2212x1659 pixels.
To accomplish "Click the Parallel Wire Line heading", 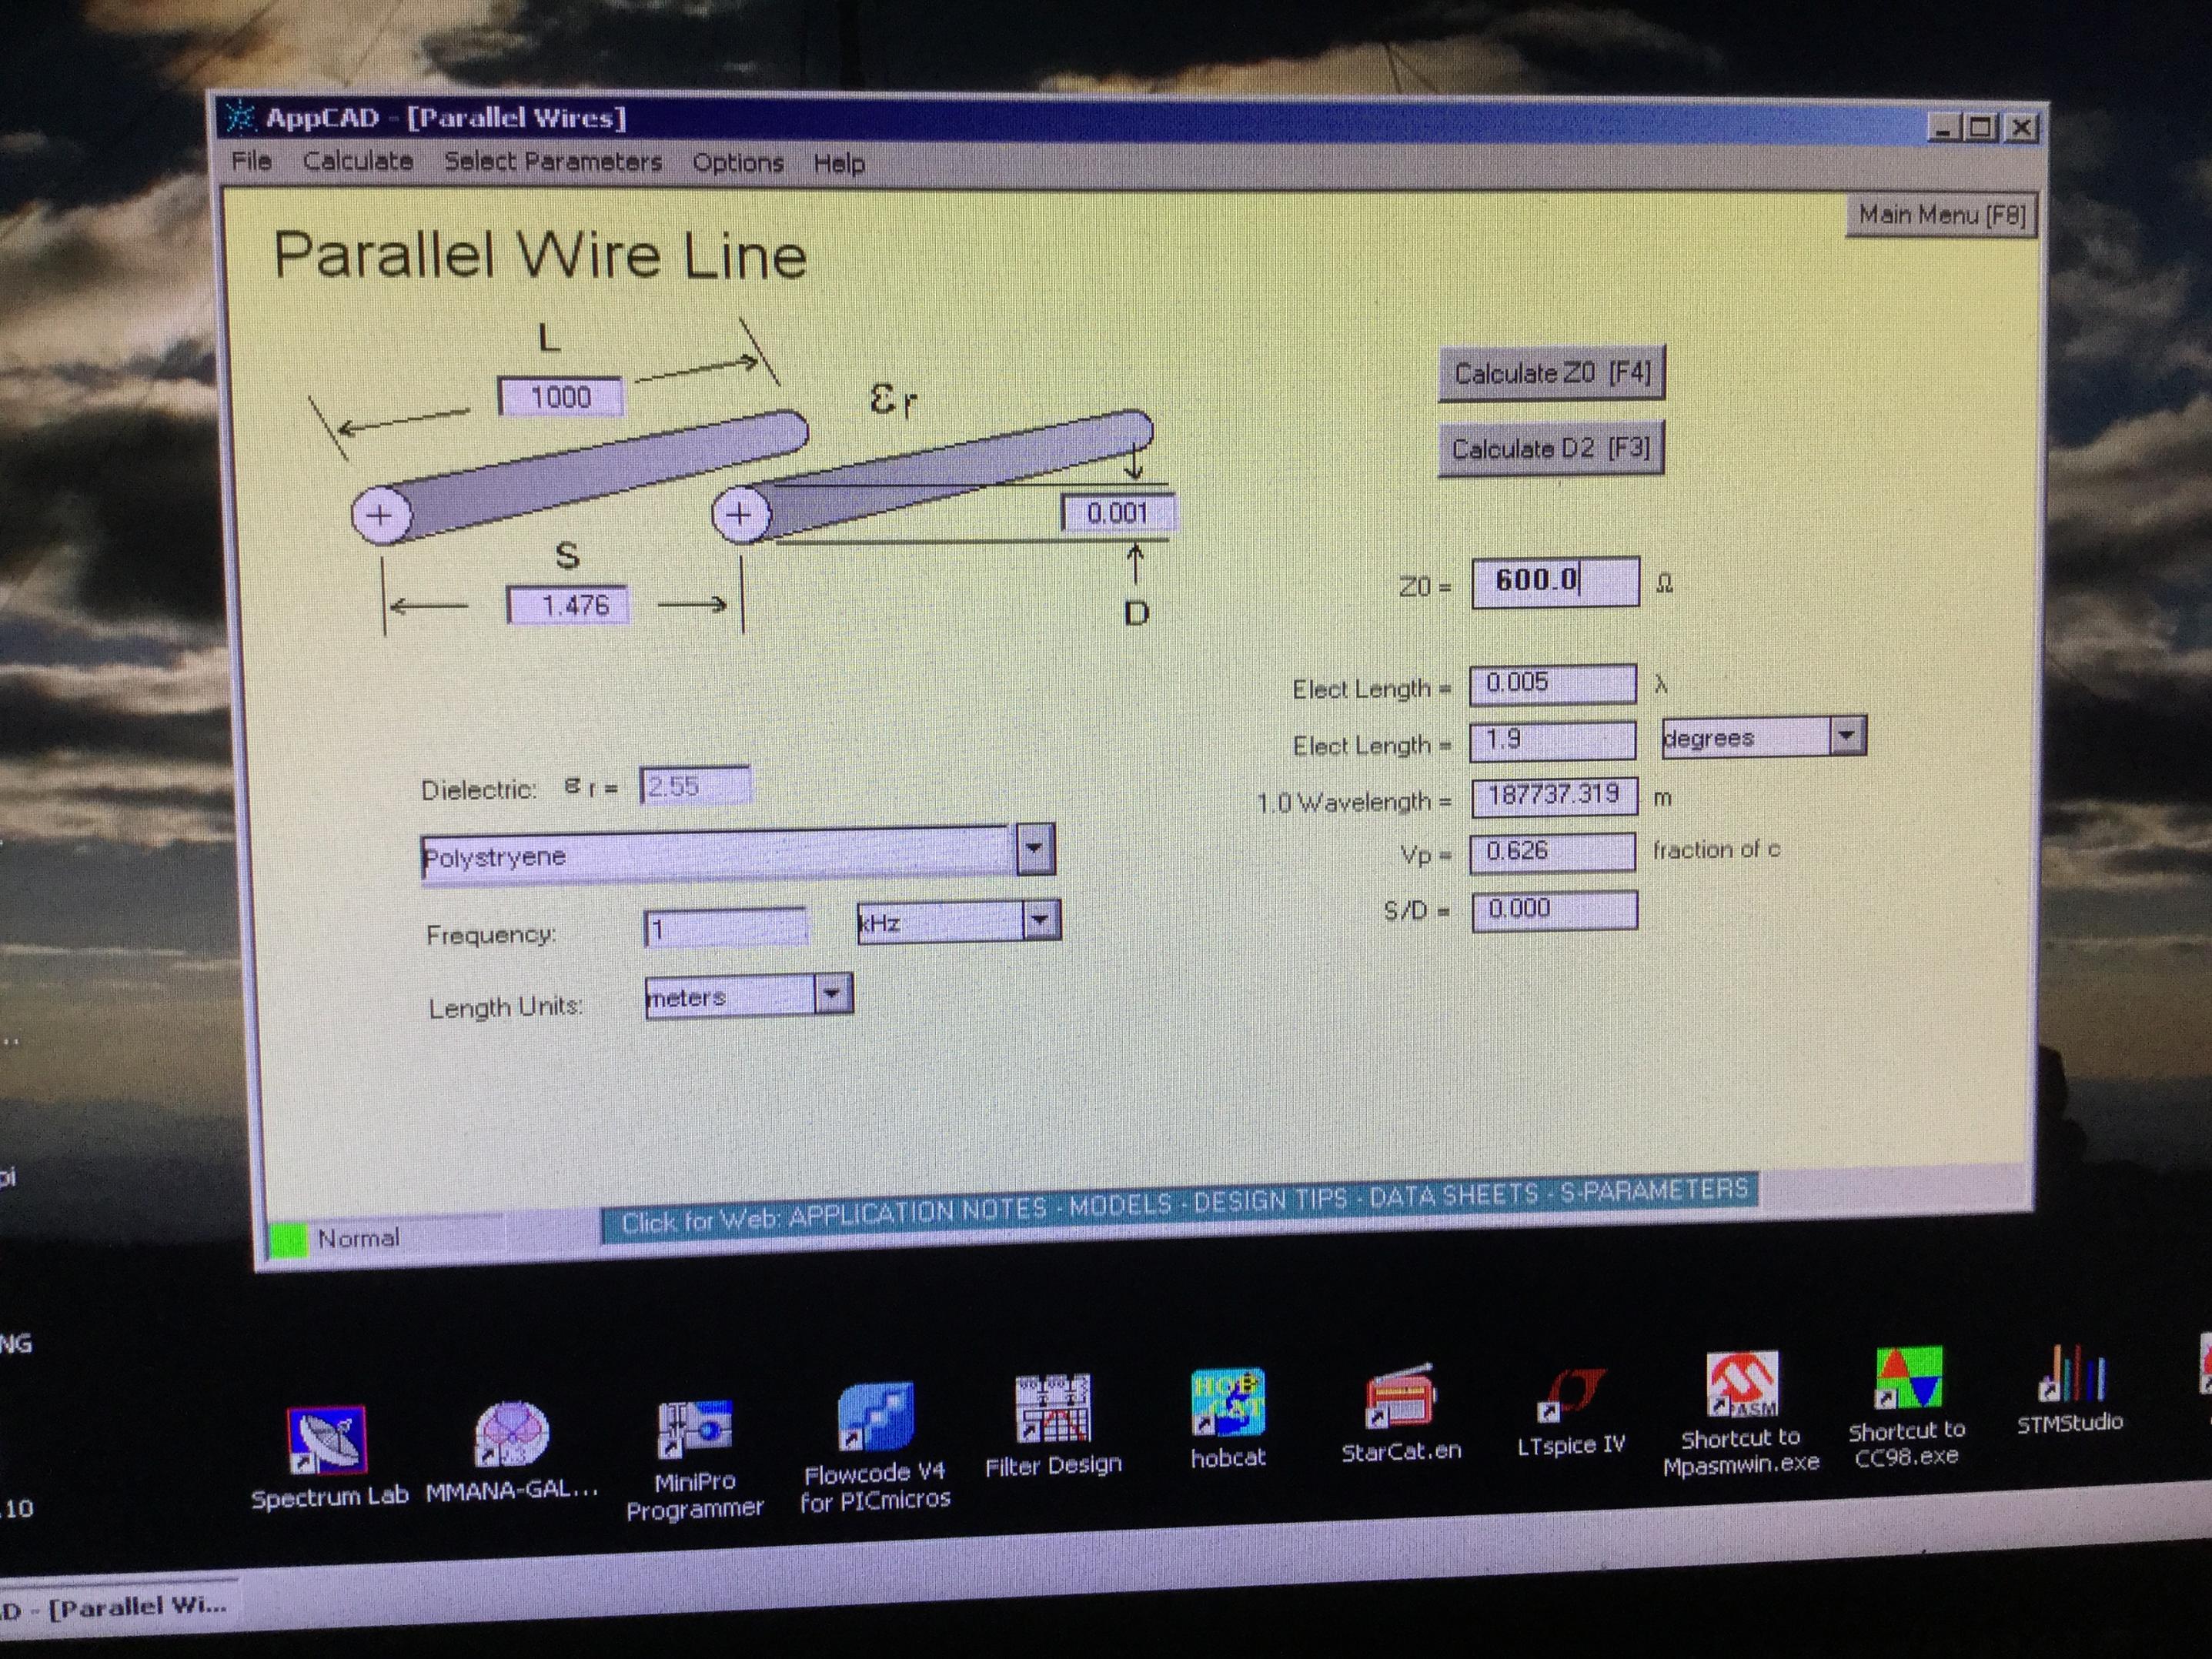I will (x=540, y=255).
